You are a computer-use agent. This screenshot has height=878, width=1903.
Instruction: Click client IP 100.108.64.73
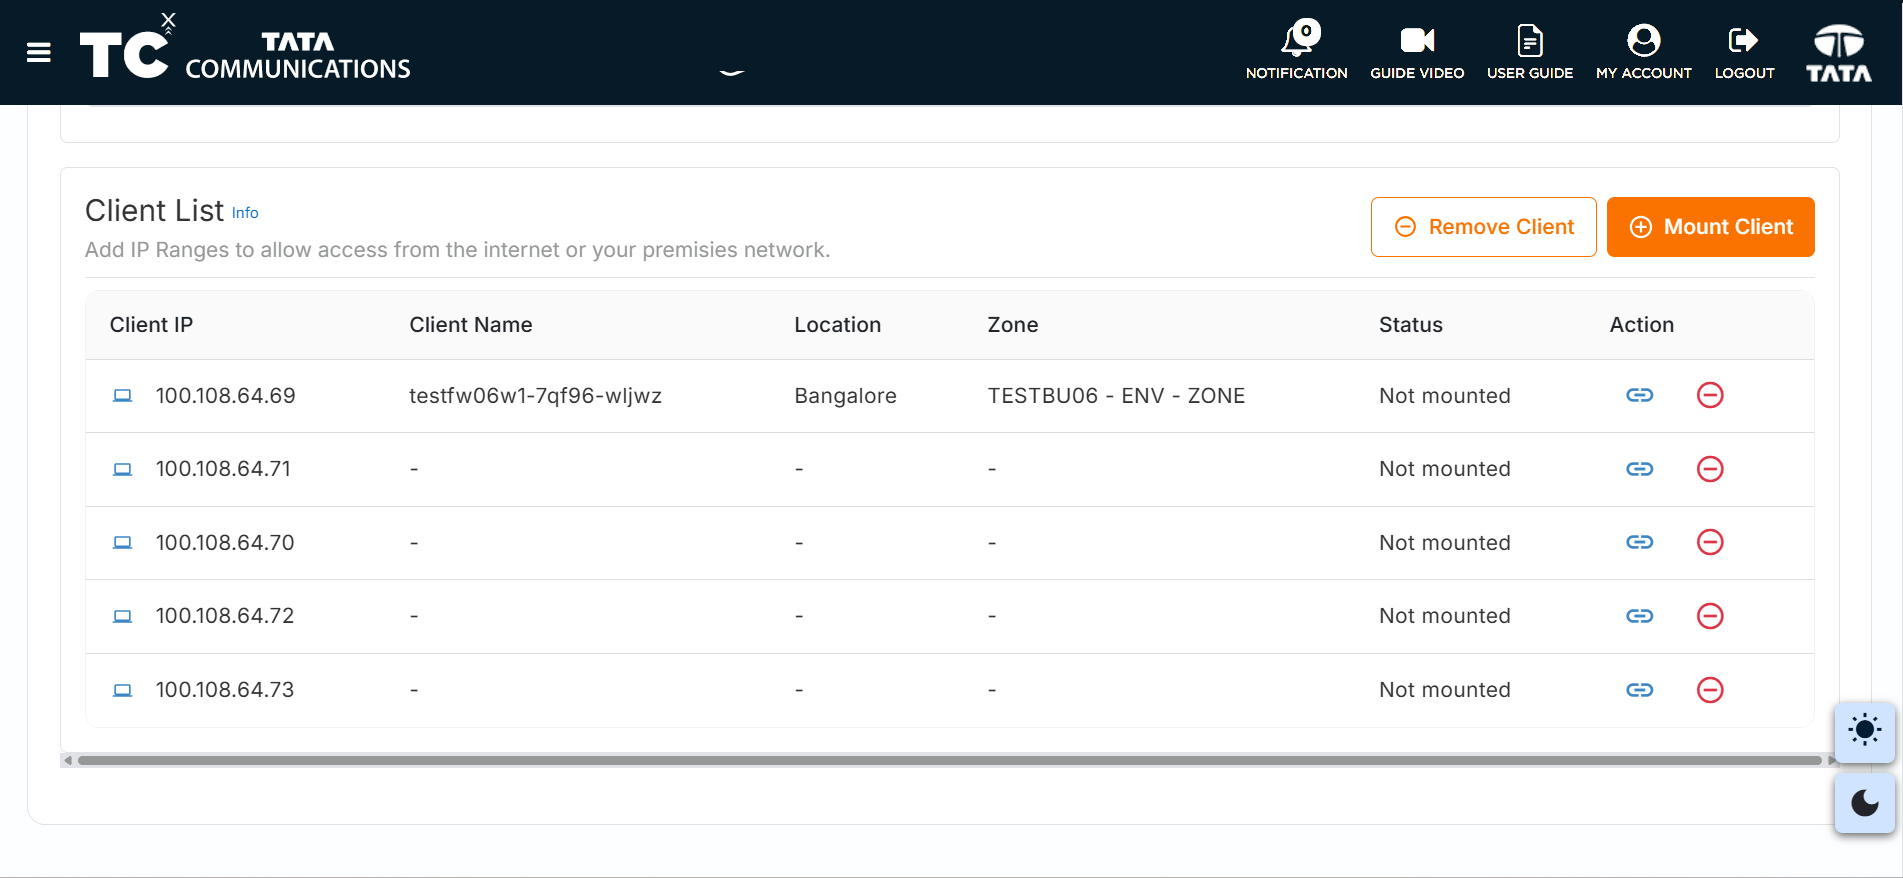point(225,690)
